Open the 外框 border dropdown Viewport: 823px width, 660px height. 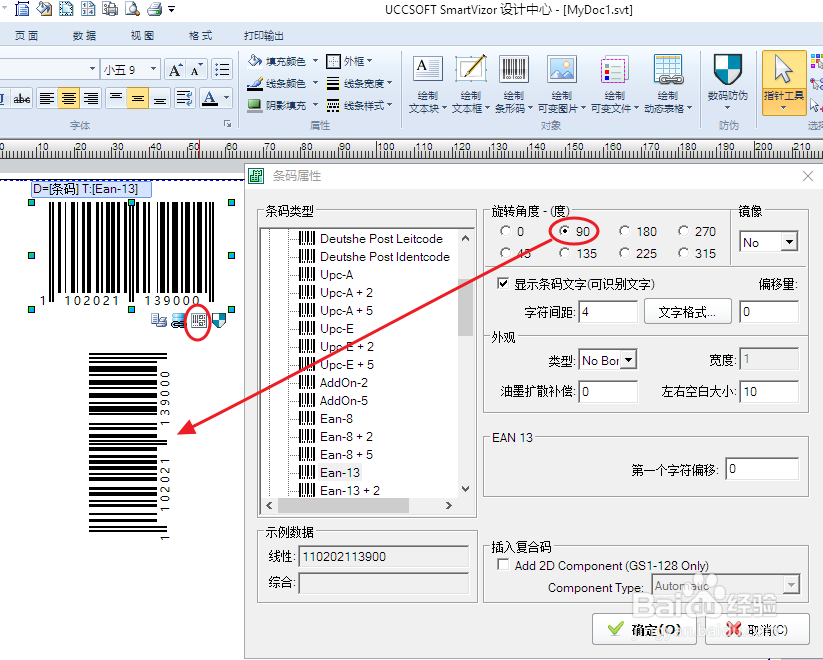coord(370,61)
